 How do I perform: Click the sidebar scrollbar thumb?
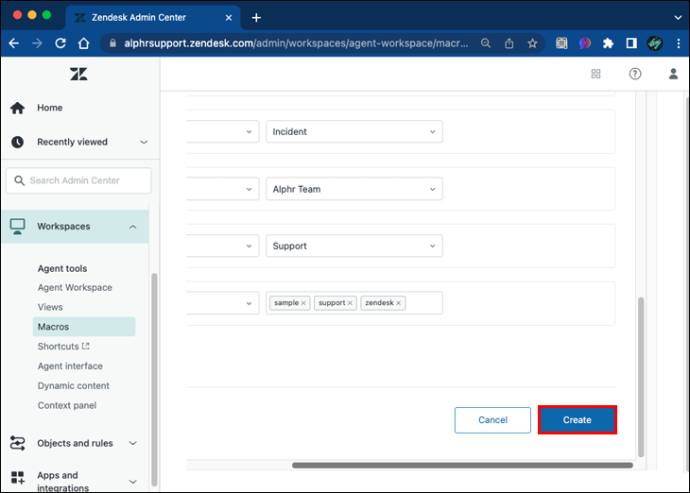[154, 379]
